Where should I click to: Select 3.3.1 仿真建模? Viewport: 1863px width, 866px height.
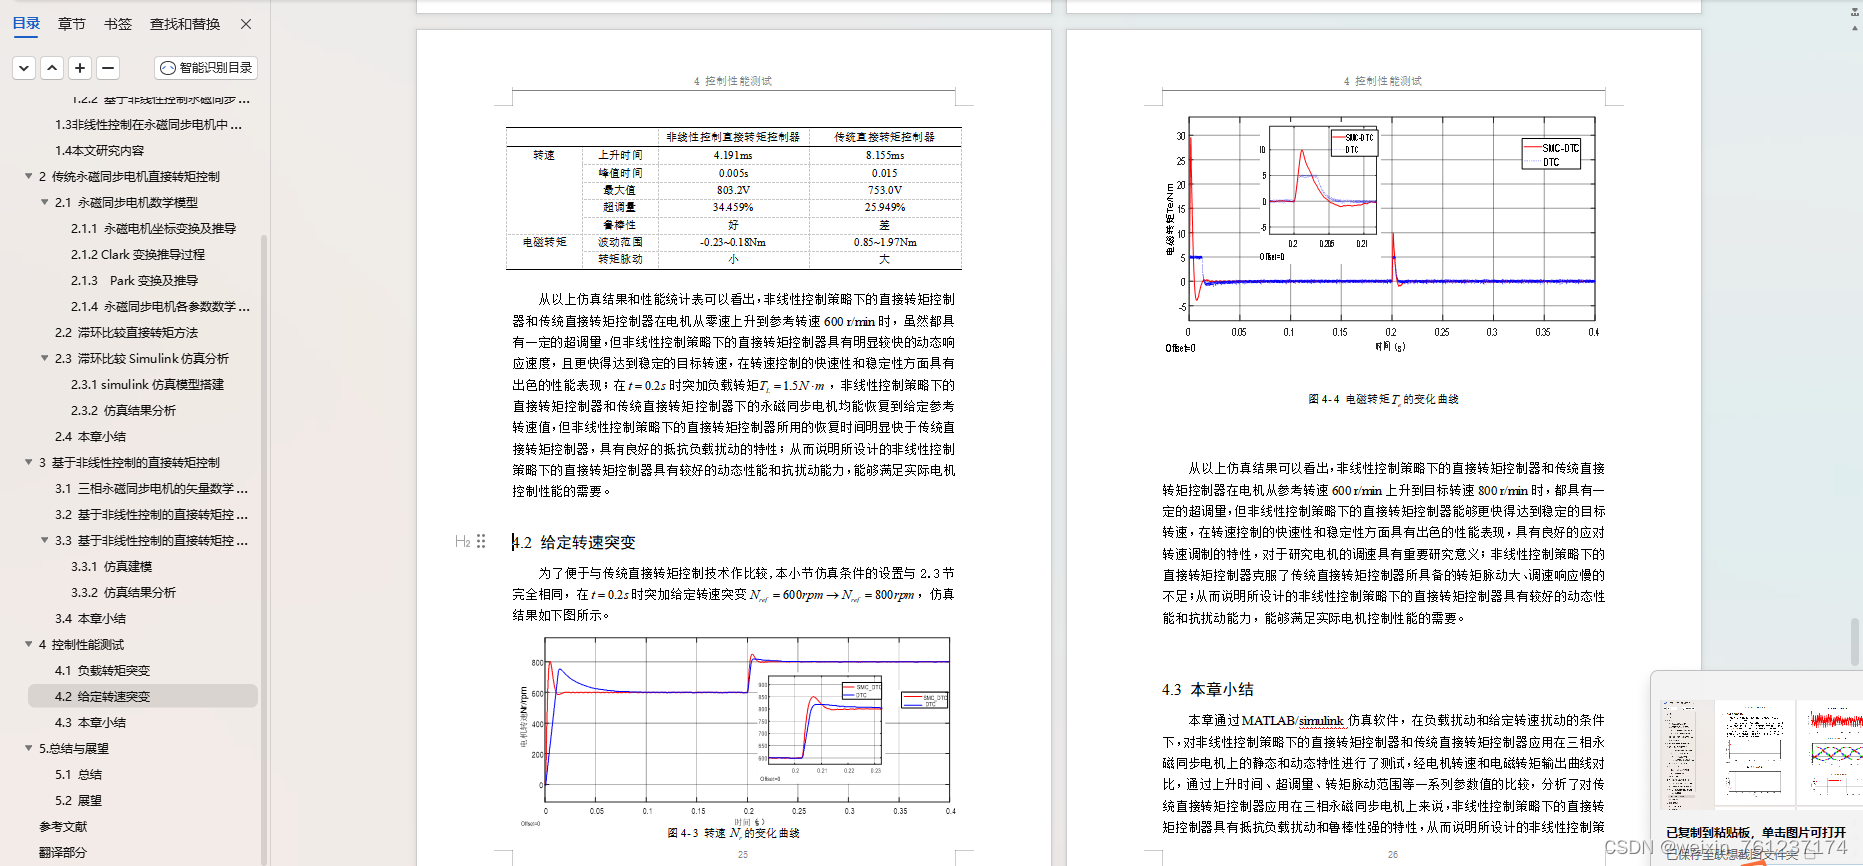point(111,566)
